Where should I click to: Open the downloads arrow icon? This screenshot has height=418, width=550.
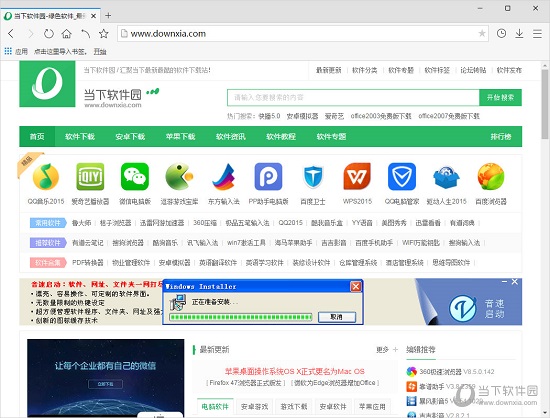coord(519,33)
